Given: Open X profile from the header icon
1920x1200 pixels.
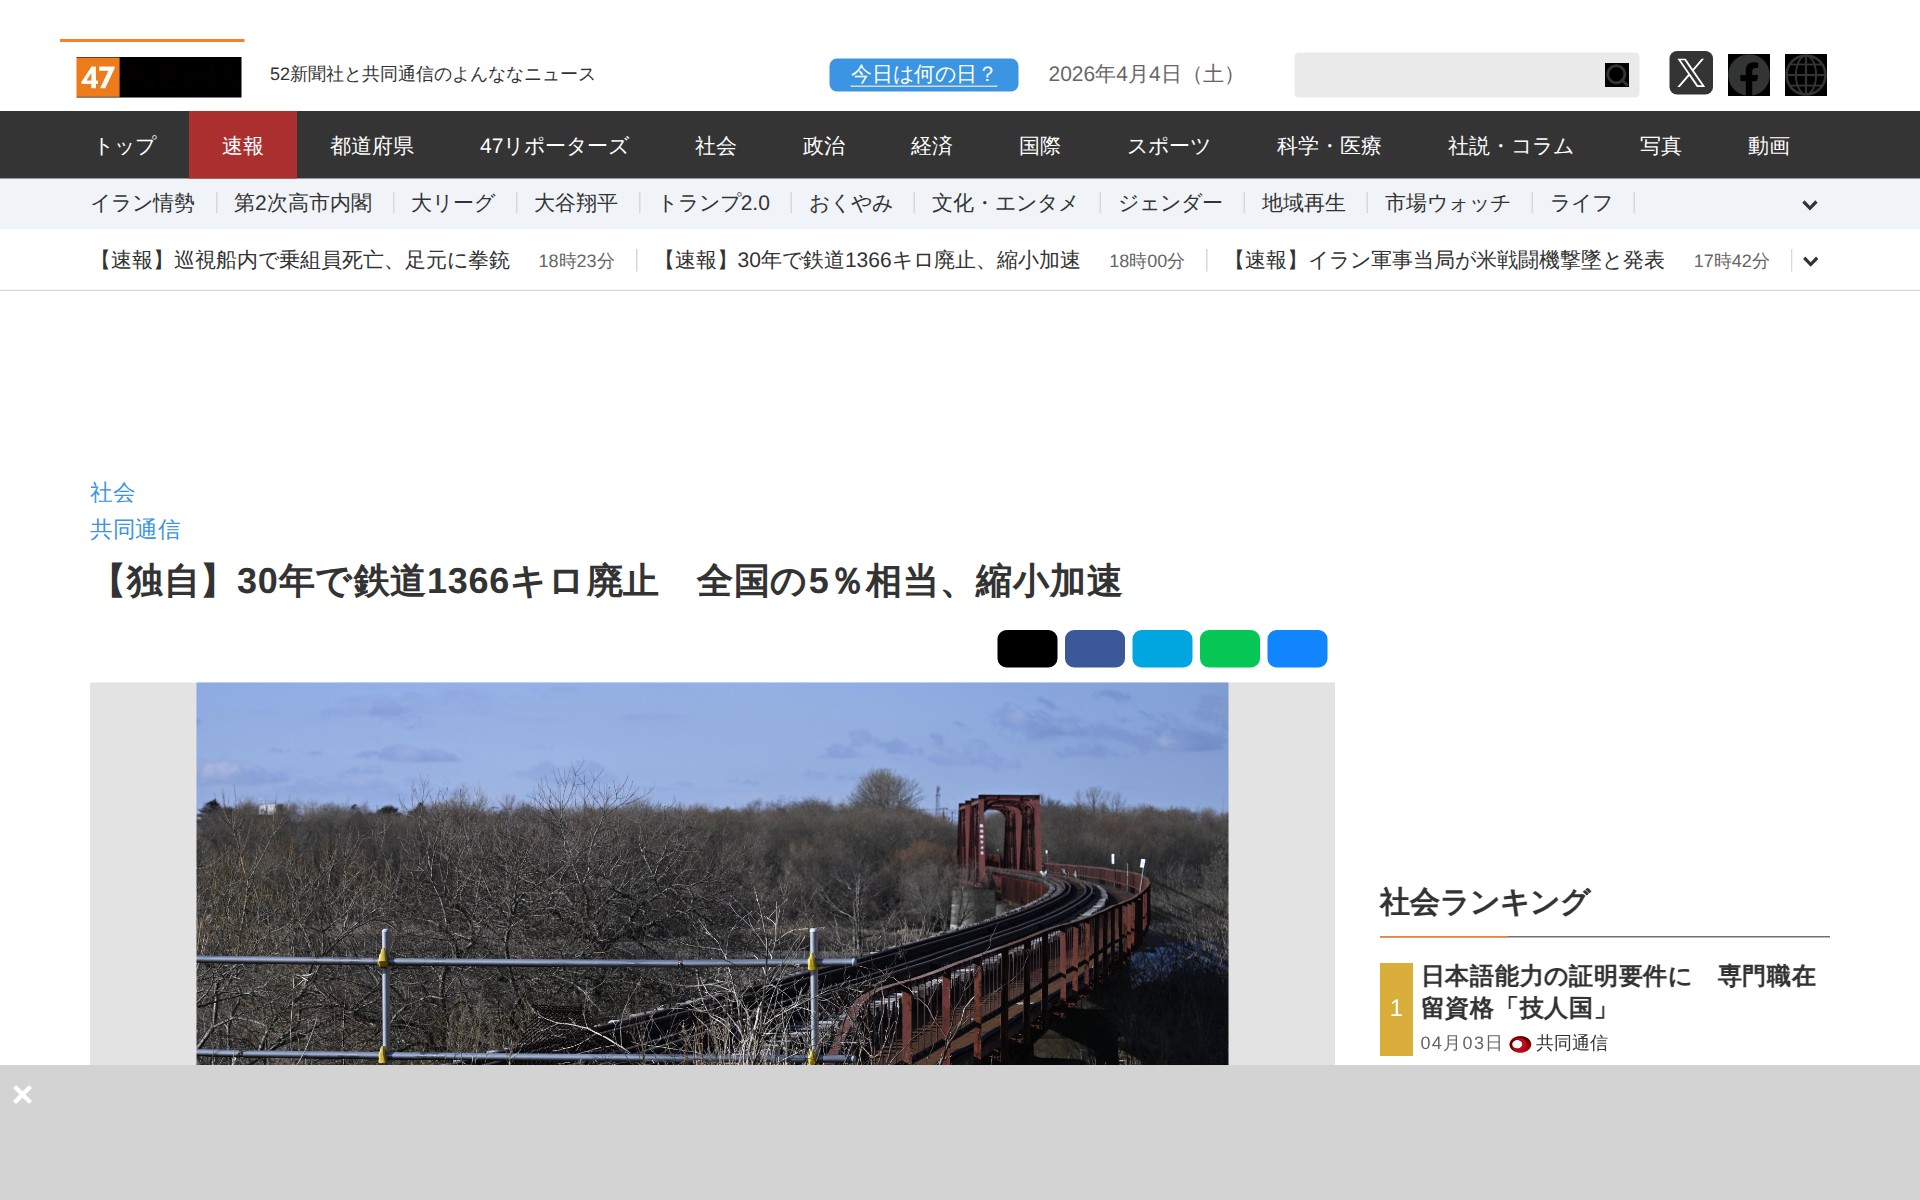Looking at the screenshot, I should point(1692,75).
